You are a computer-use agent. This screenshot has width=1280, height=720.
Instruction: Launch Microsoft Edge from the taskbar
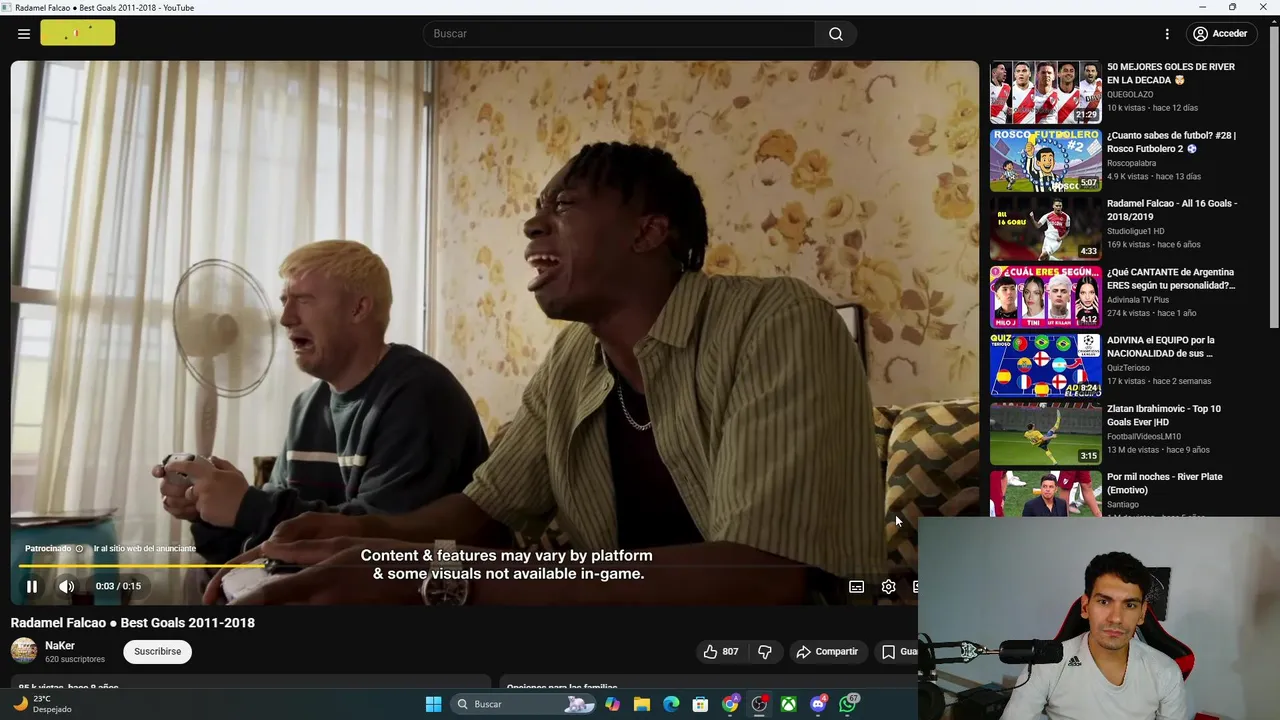[x=671, y=705]
